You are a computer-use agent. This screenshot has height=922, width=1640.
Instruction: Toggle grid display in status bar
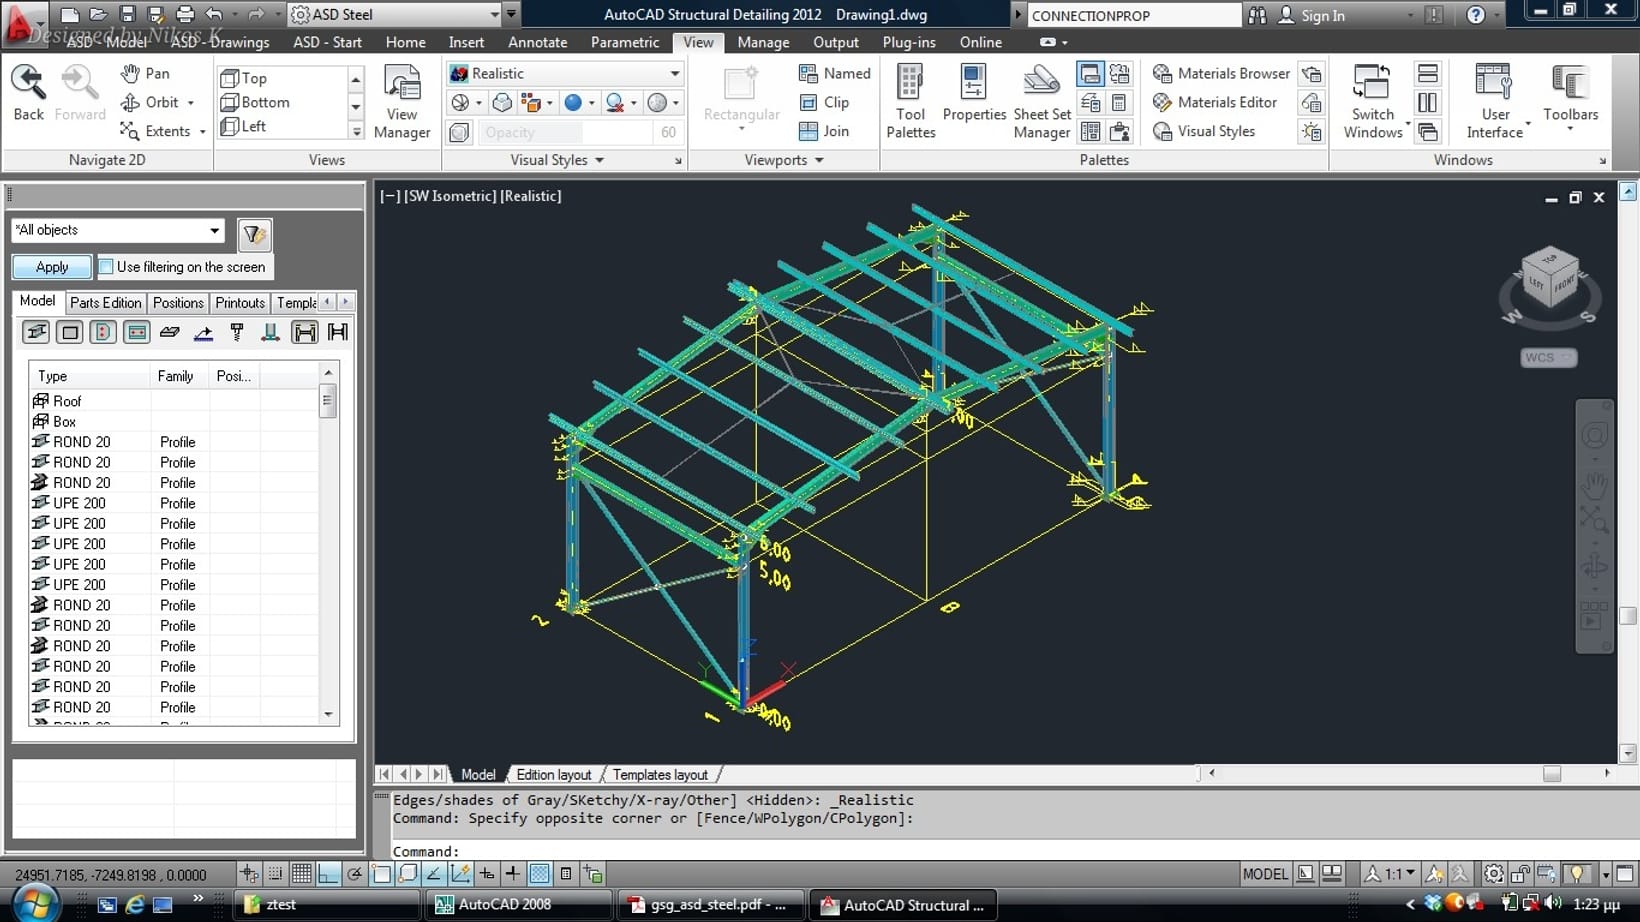coord(302,874)
